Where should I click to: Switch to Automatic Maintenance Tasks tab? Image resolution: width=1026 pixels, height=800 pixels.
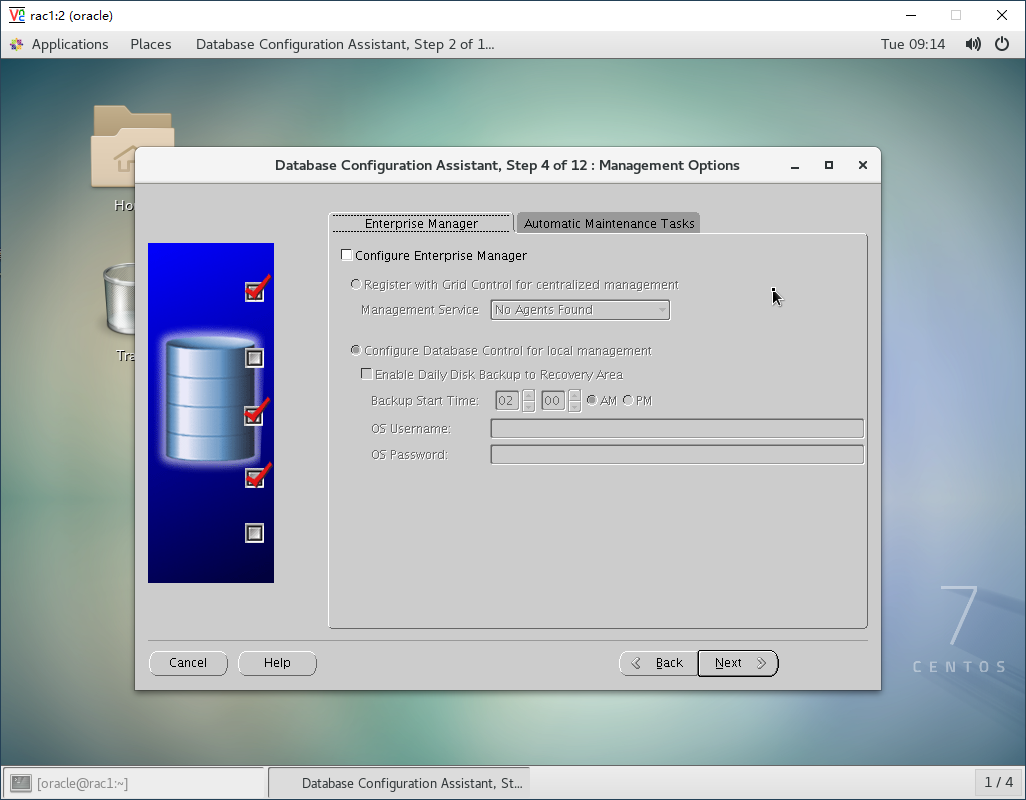coord(609,223)
